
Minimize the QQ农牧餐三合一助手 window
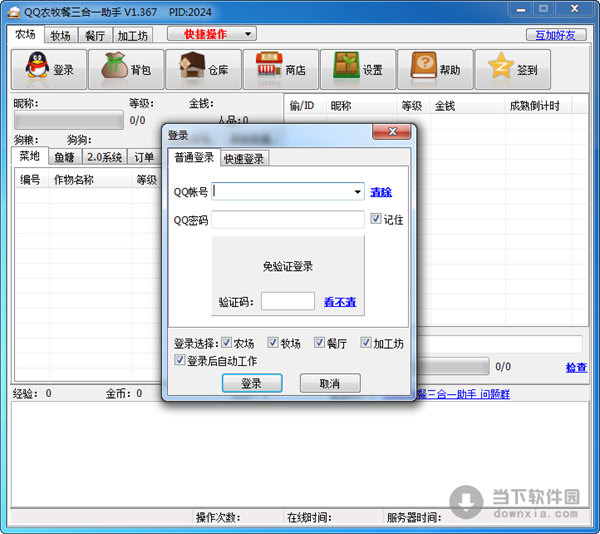click(521, 9)
